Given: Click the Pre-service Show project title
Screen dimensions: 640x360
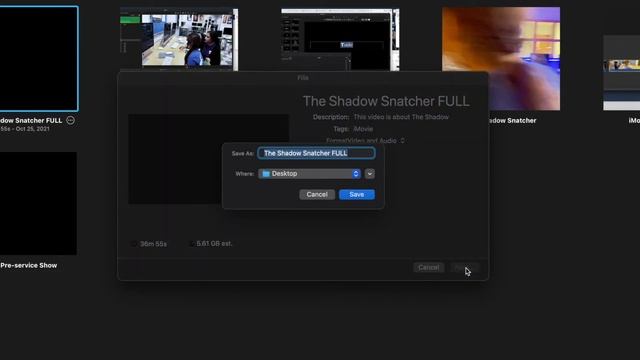Looking at the screenshot, I should click(29, 265).
